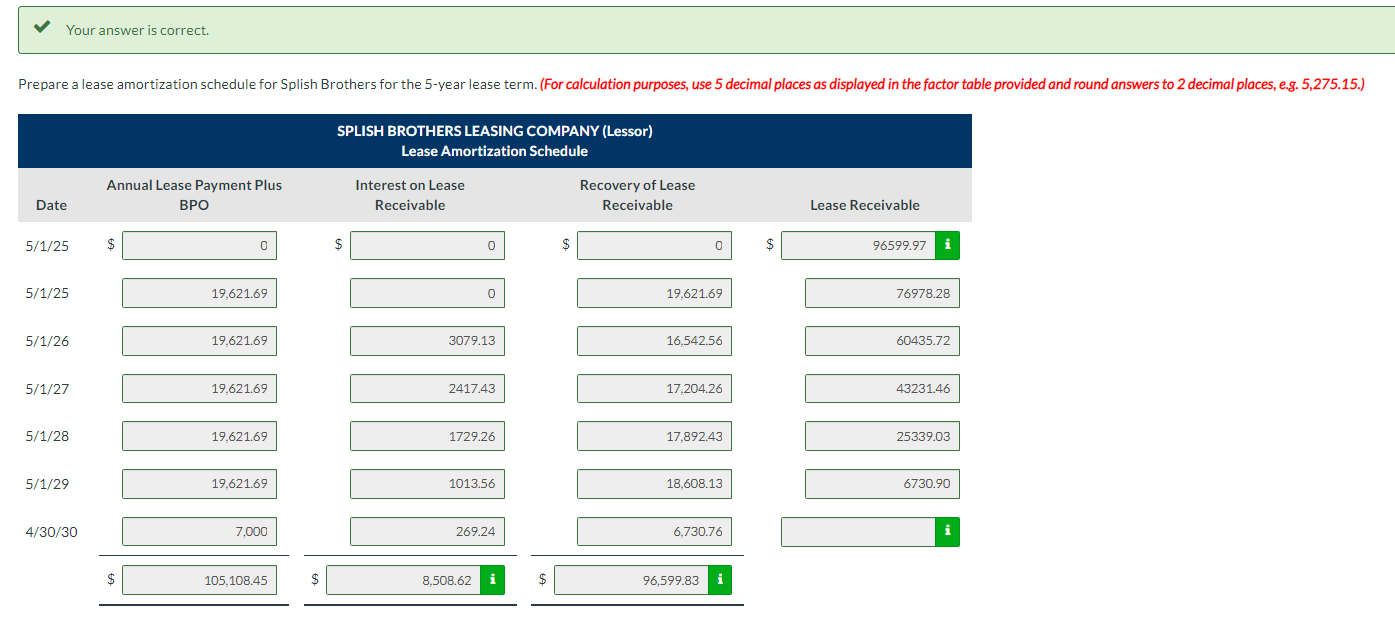Click the red rounding instructions text
Screen dimensions: 1395x622
[952, 84]
